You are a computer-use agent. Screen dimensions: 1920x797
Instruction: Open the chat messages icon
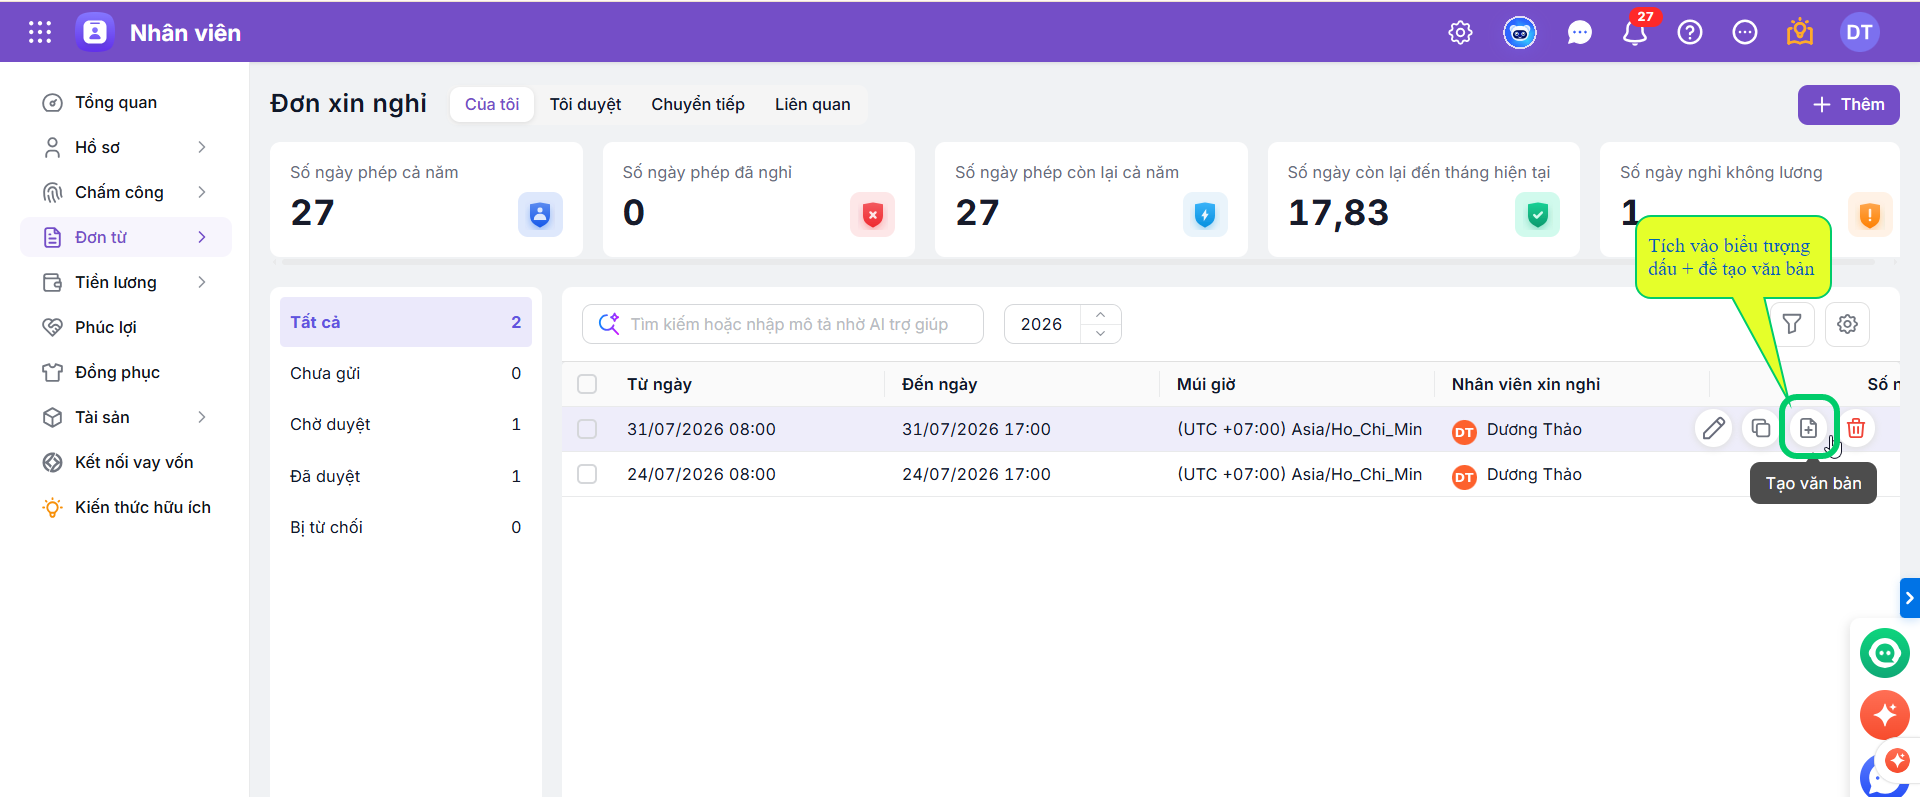coord(1579,33)
